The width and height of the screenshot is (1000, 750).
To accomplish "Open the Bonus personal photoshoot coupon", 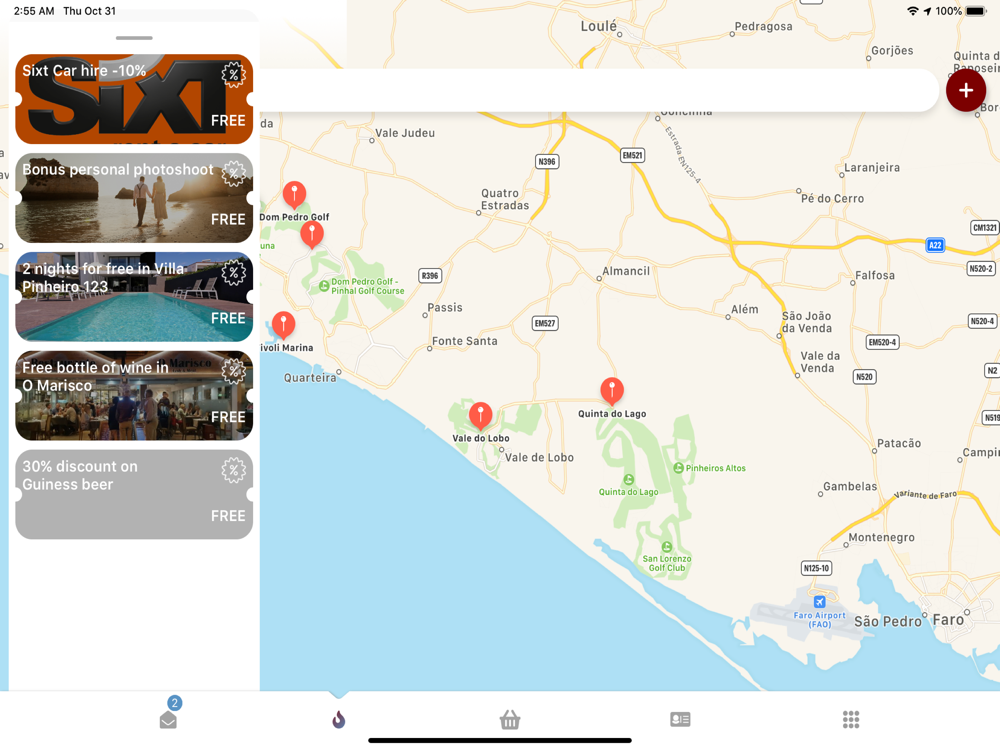I will 134,198.
